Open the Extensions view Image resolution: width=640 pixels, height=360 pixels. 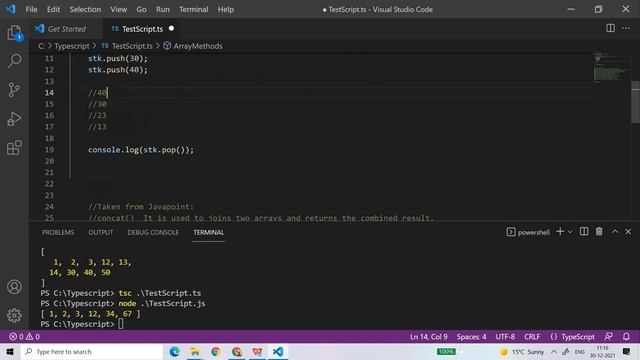[14, 148]
